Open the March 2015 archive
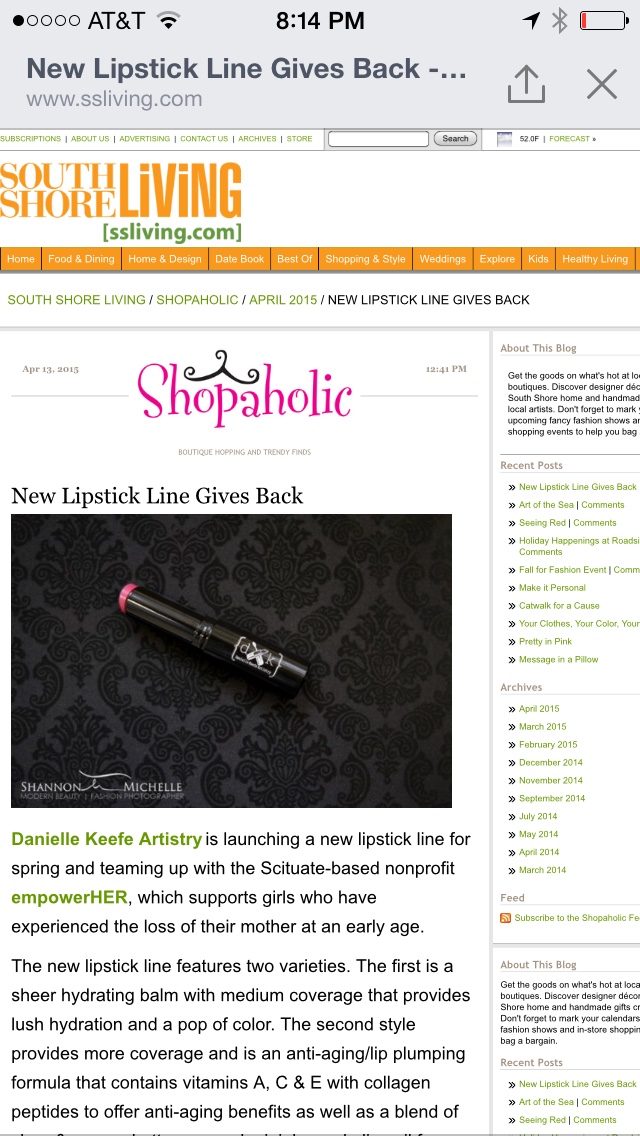This screenshot has height=1136, width=640. (x=542, y=727)
